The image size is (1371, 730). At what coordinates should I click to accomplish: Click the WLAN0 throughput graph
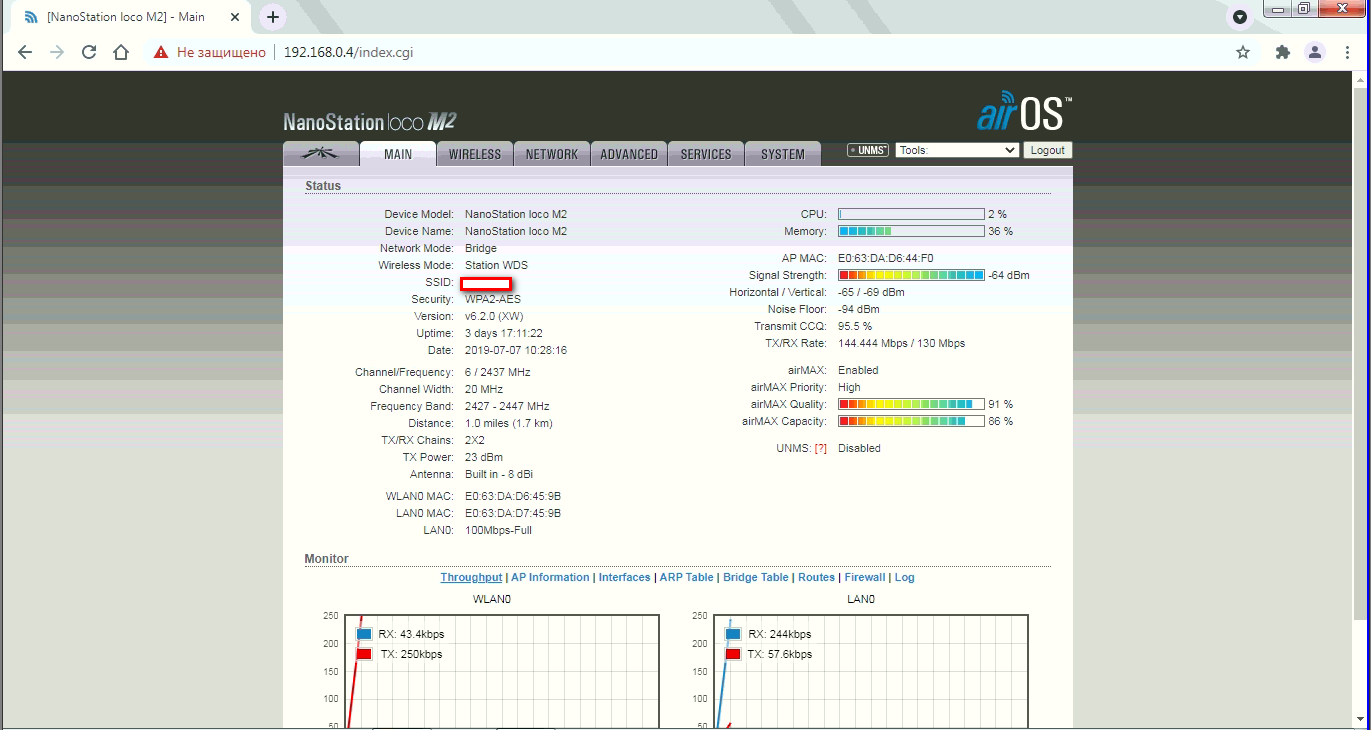503,671
